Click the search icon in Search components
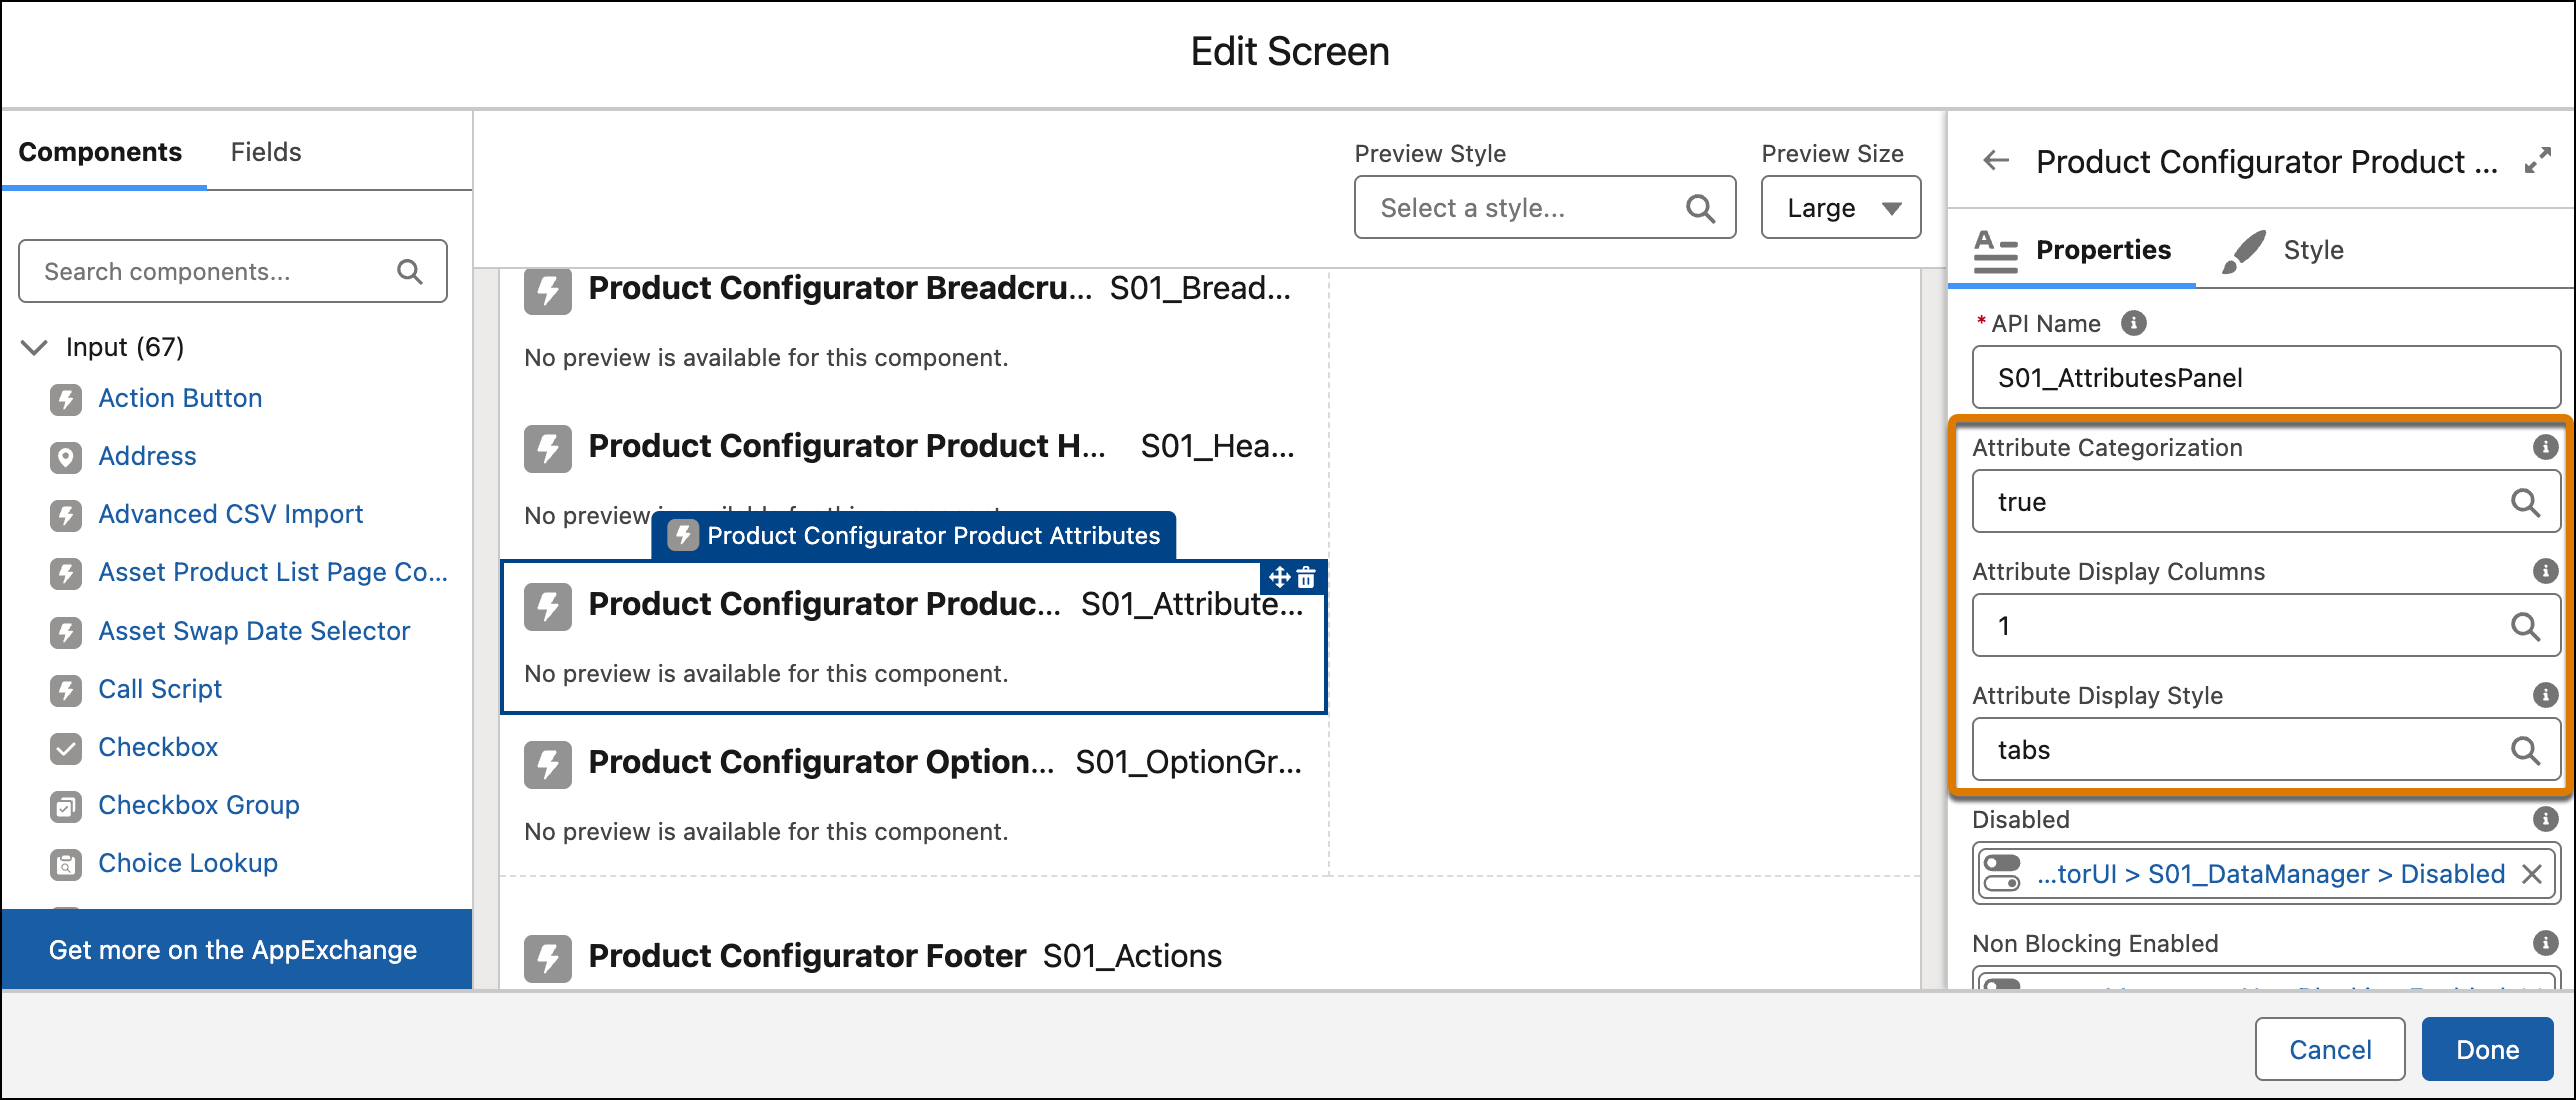The image size is (2576, 1100). tap(410, 272)
